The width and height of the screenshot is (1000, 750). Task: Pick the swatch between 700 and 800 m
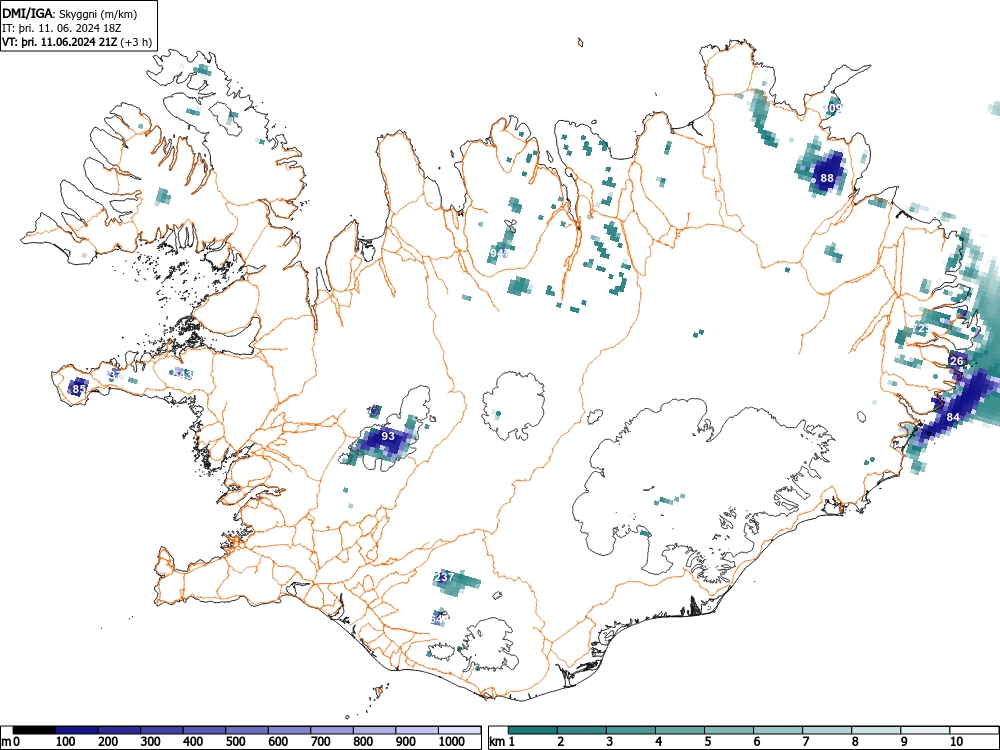[x=332, y=730]
